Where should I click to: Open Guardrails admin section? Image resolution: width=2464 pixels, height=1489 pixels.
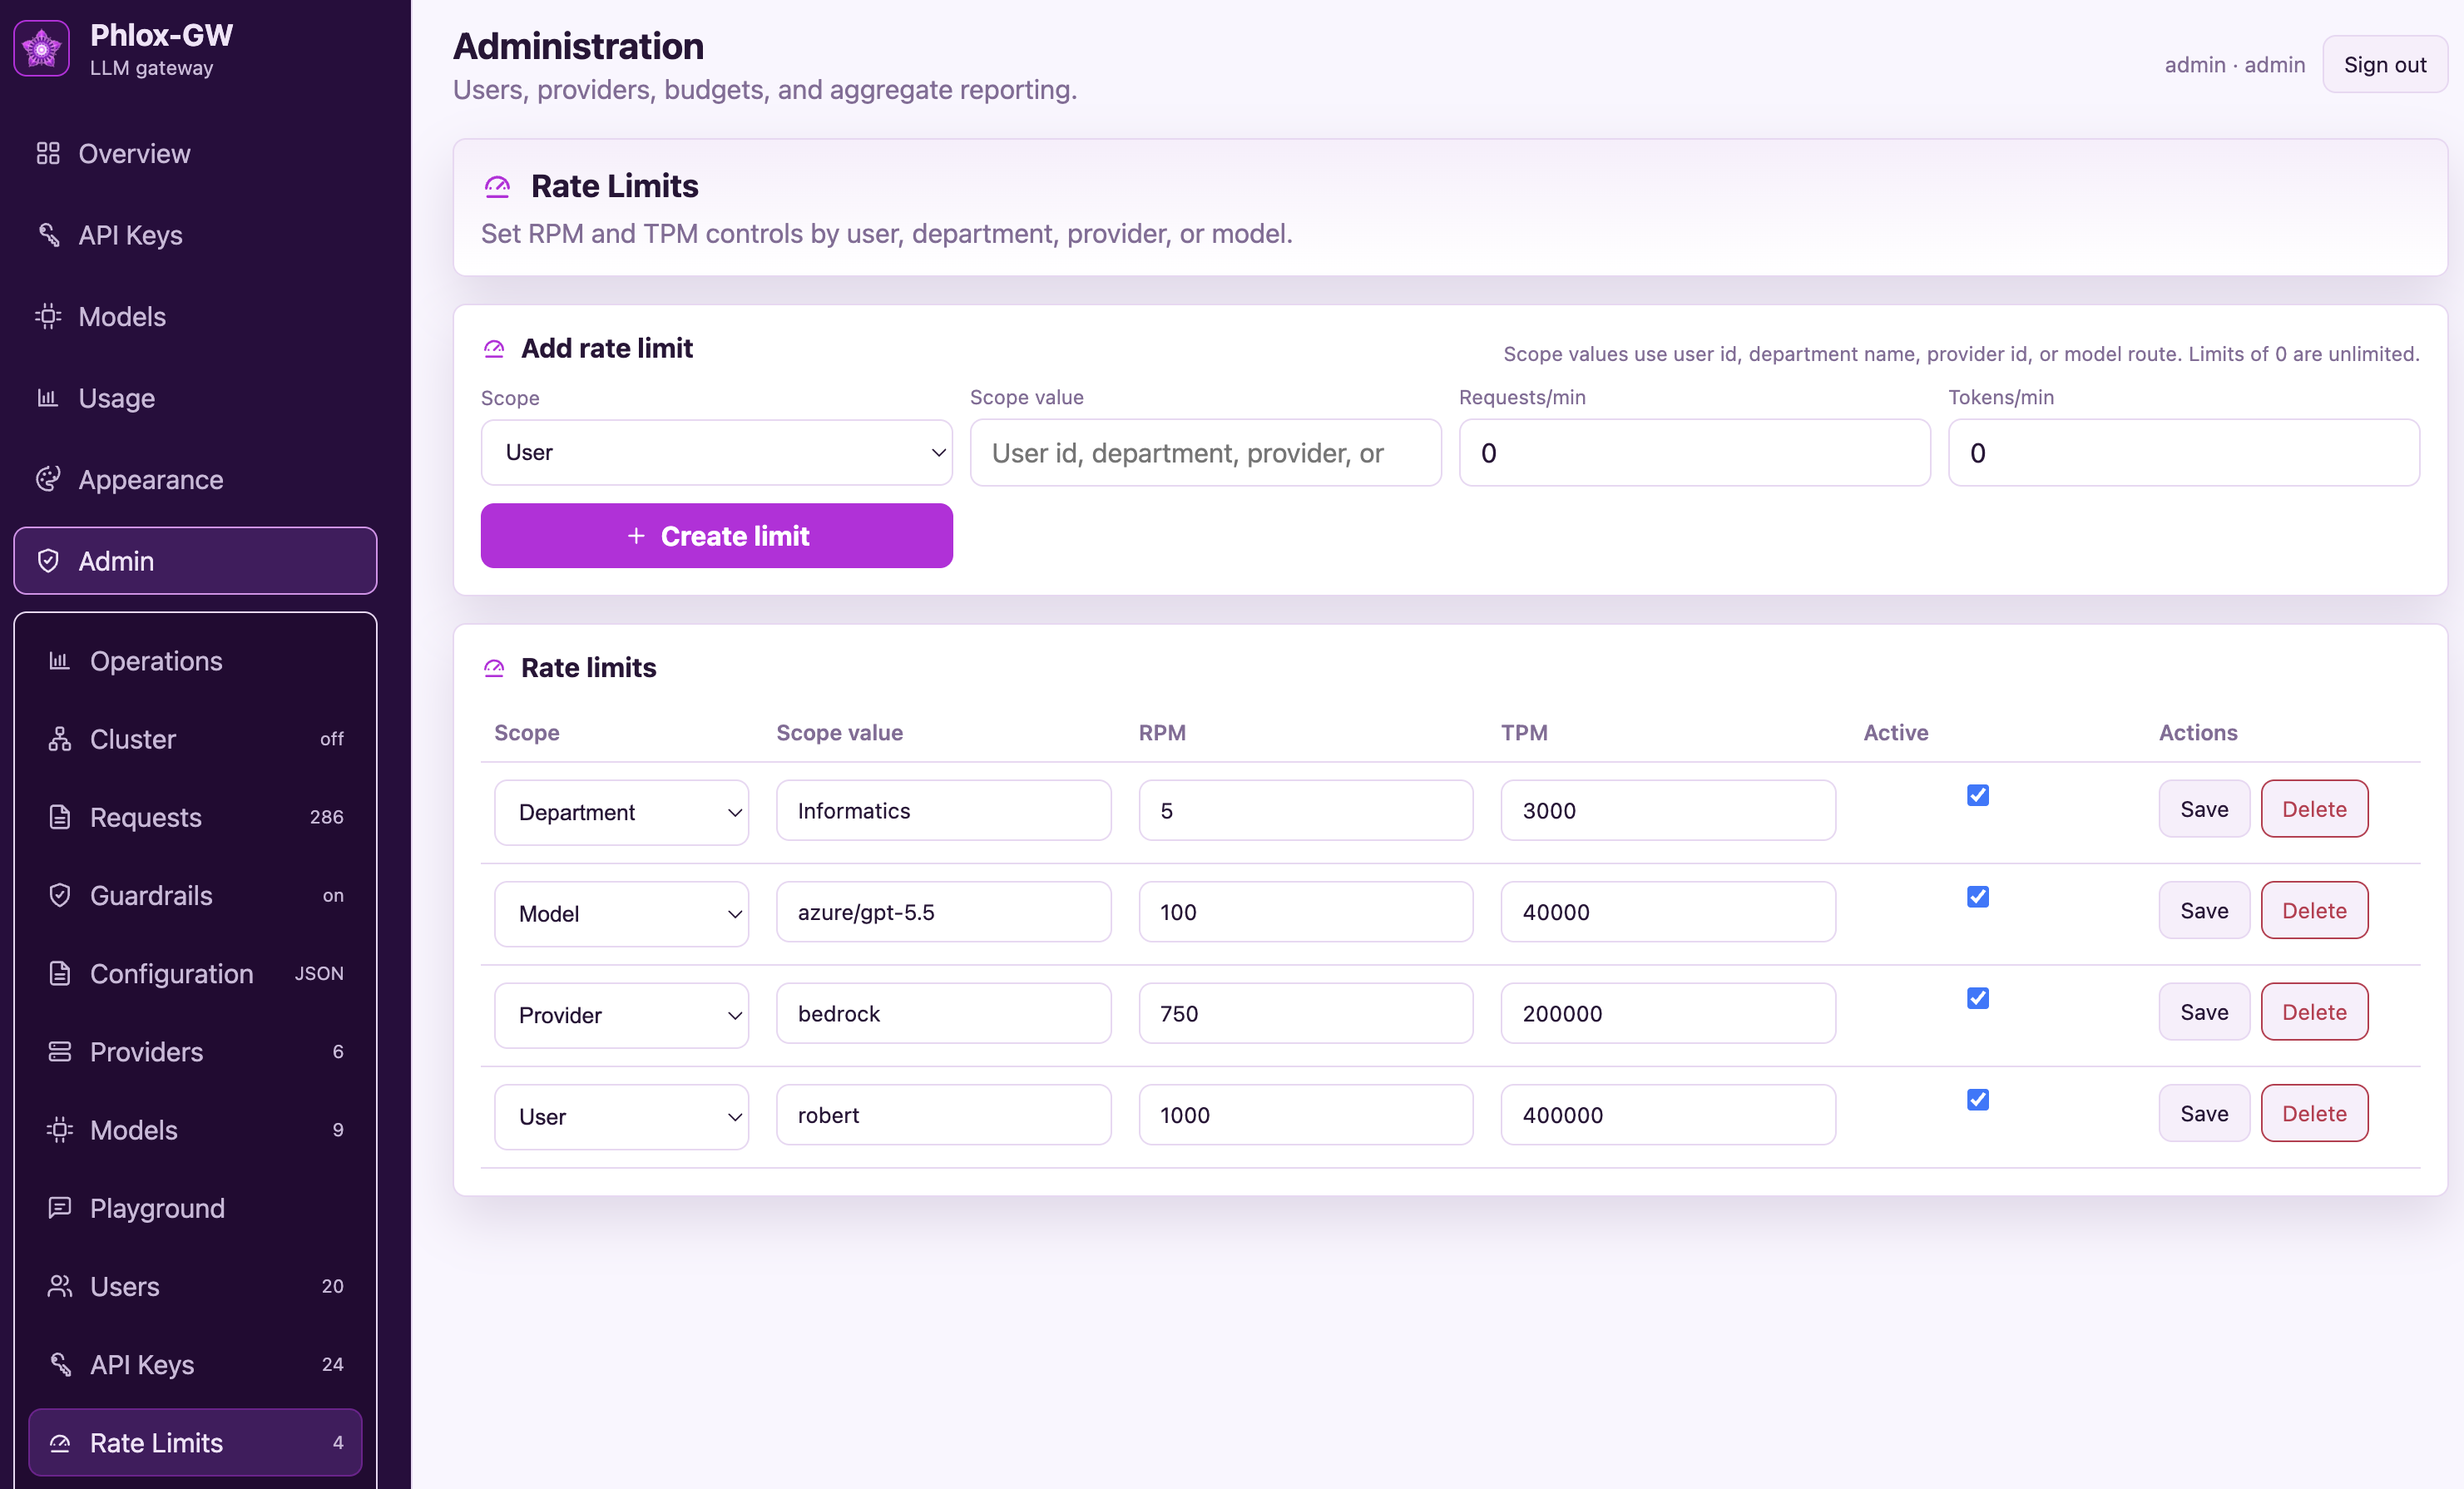click(195, 894)
